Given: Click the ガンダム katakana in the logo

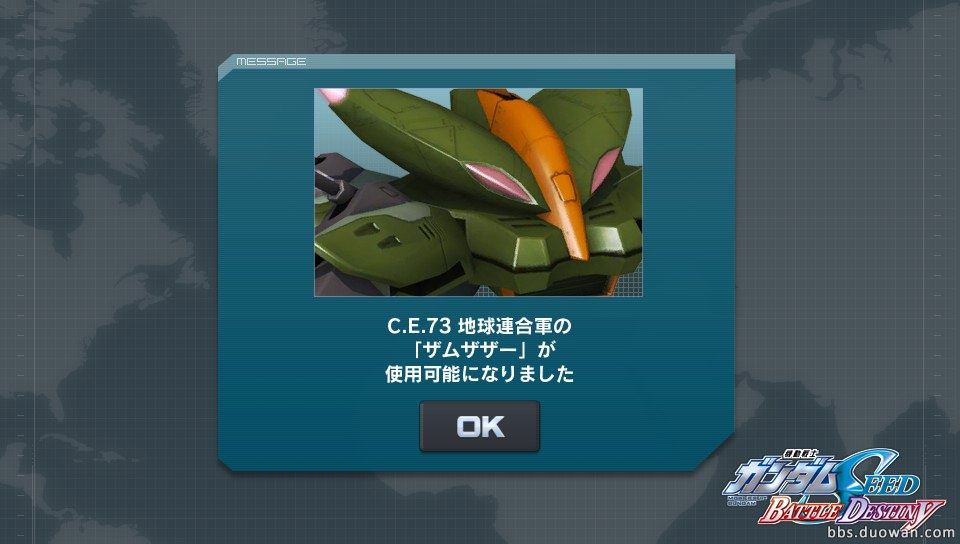Looking at the screenshot, I should point(781,477).
